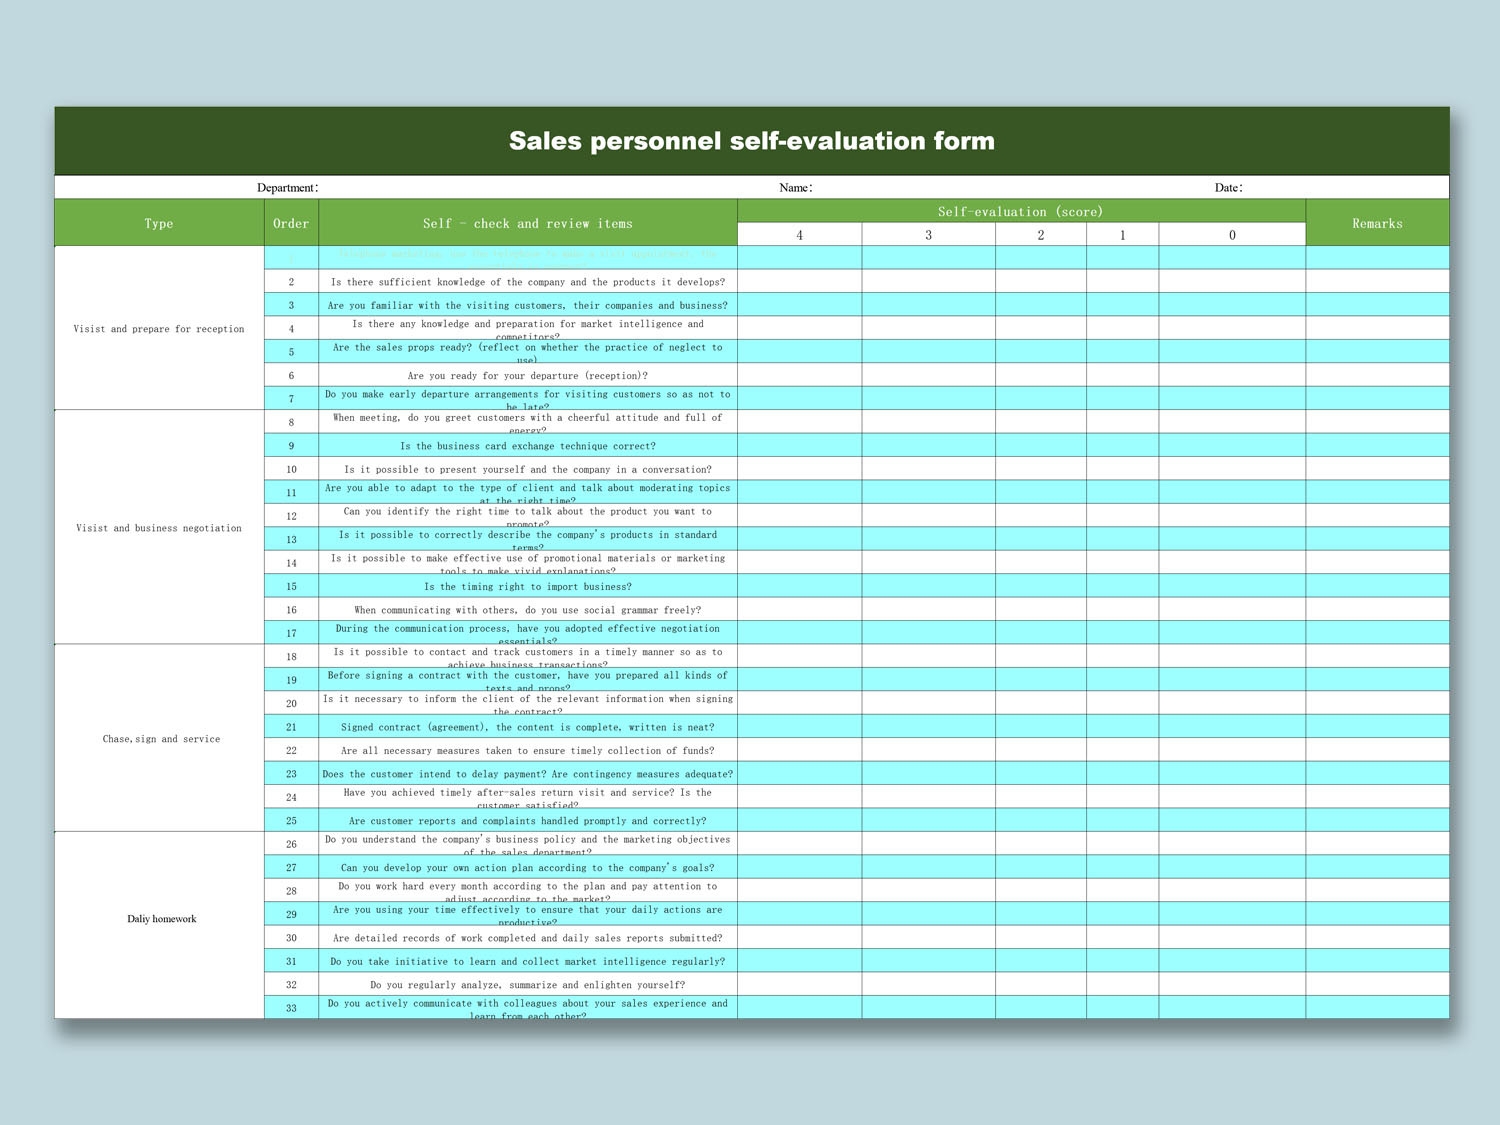Select the Remarks column header
The image size is (1500, 1125).
pyautogui.click(x=1377, y=223)
